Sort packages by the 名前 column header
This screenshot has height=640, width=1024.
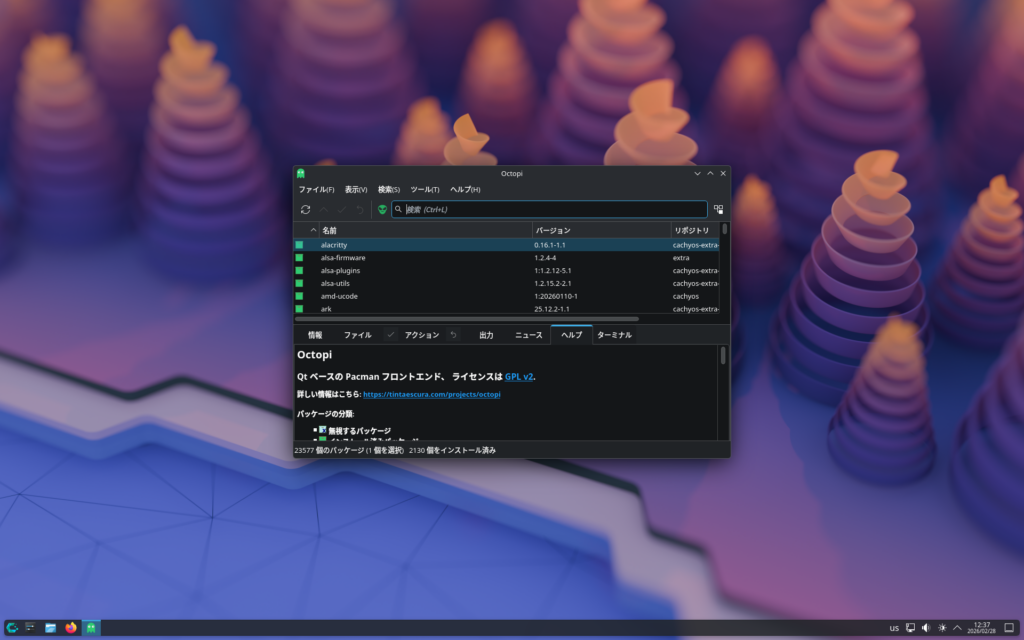tap(424, 230)
